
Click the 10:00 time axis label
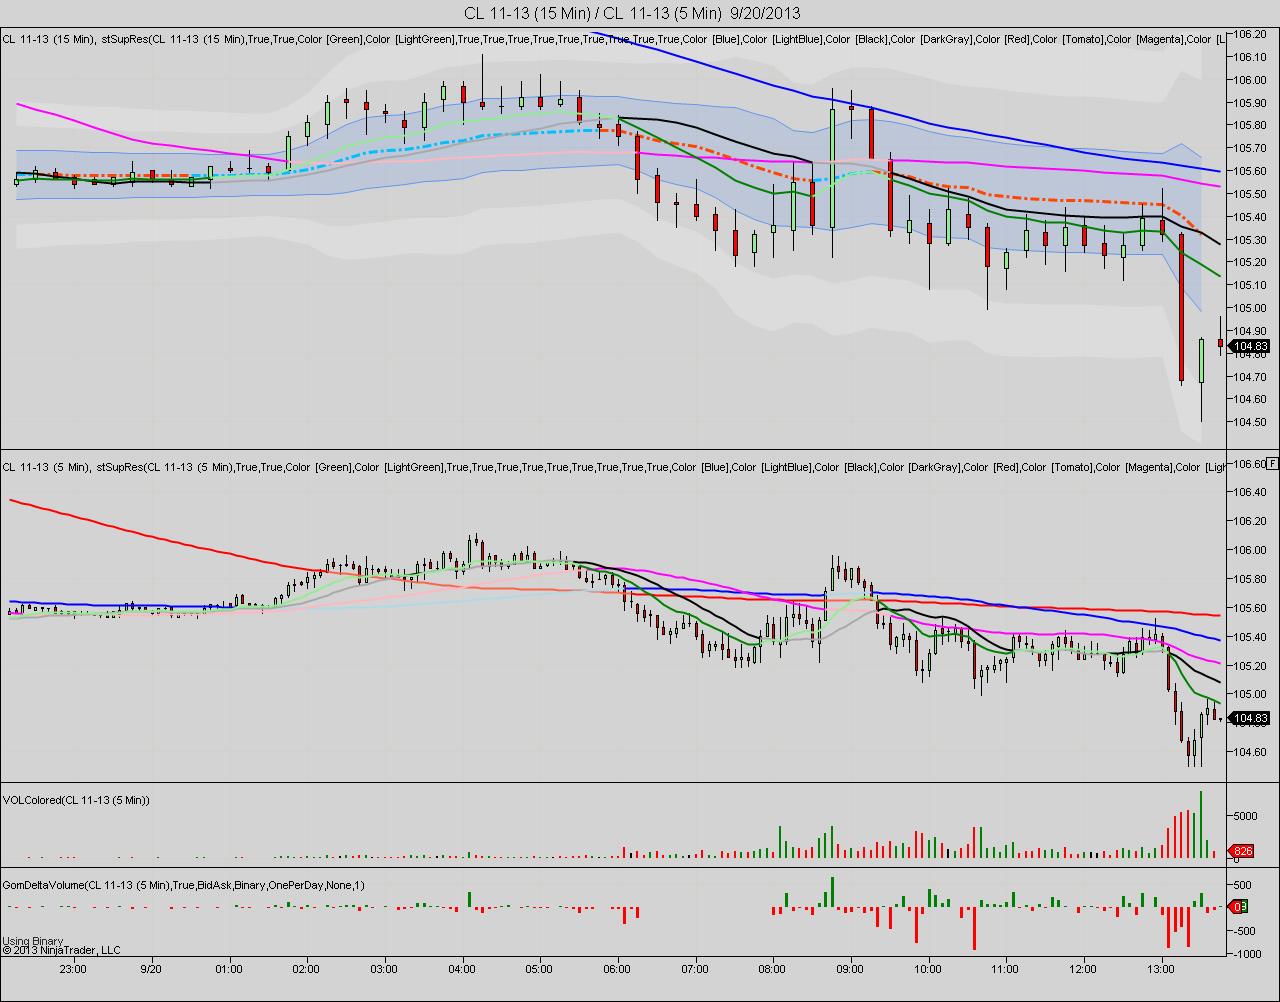point(928,969)
